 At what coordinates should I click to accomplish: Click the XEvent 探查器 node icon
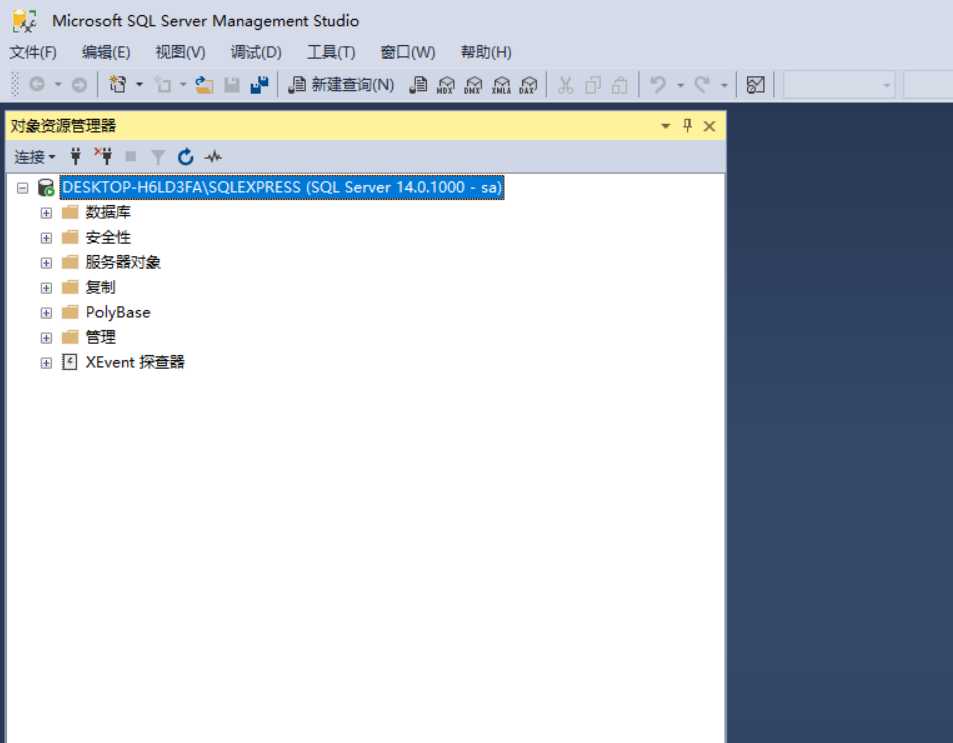tap(70, 362)
